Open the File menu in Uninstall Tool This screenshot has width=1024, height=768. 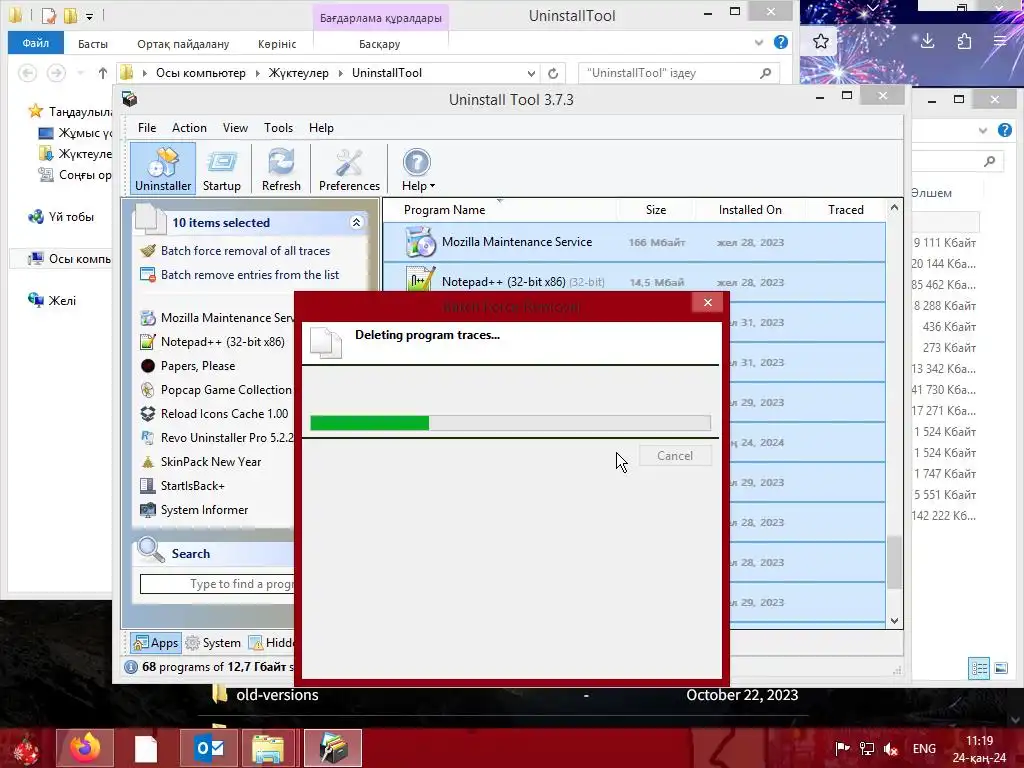[x=147, y=128]
